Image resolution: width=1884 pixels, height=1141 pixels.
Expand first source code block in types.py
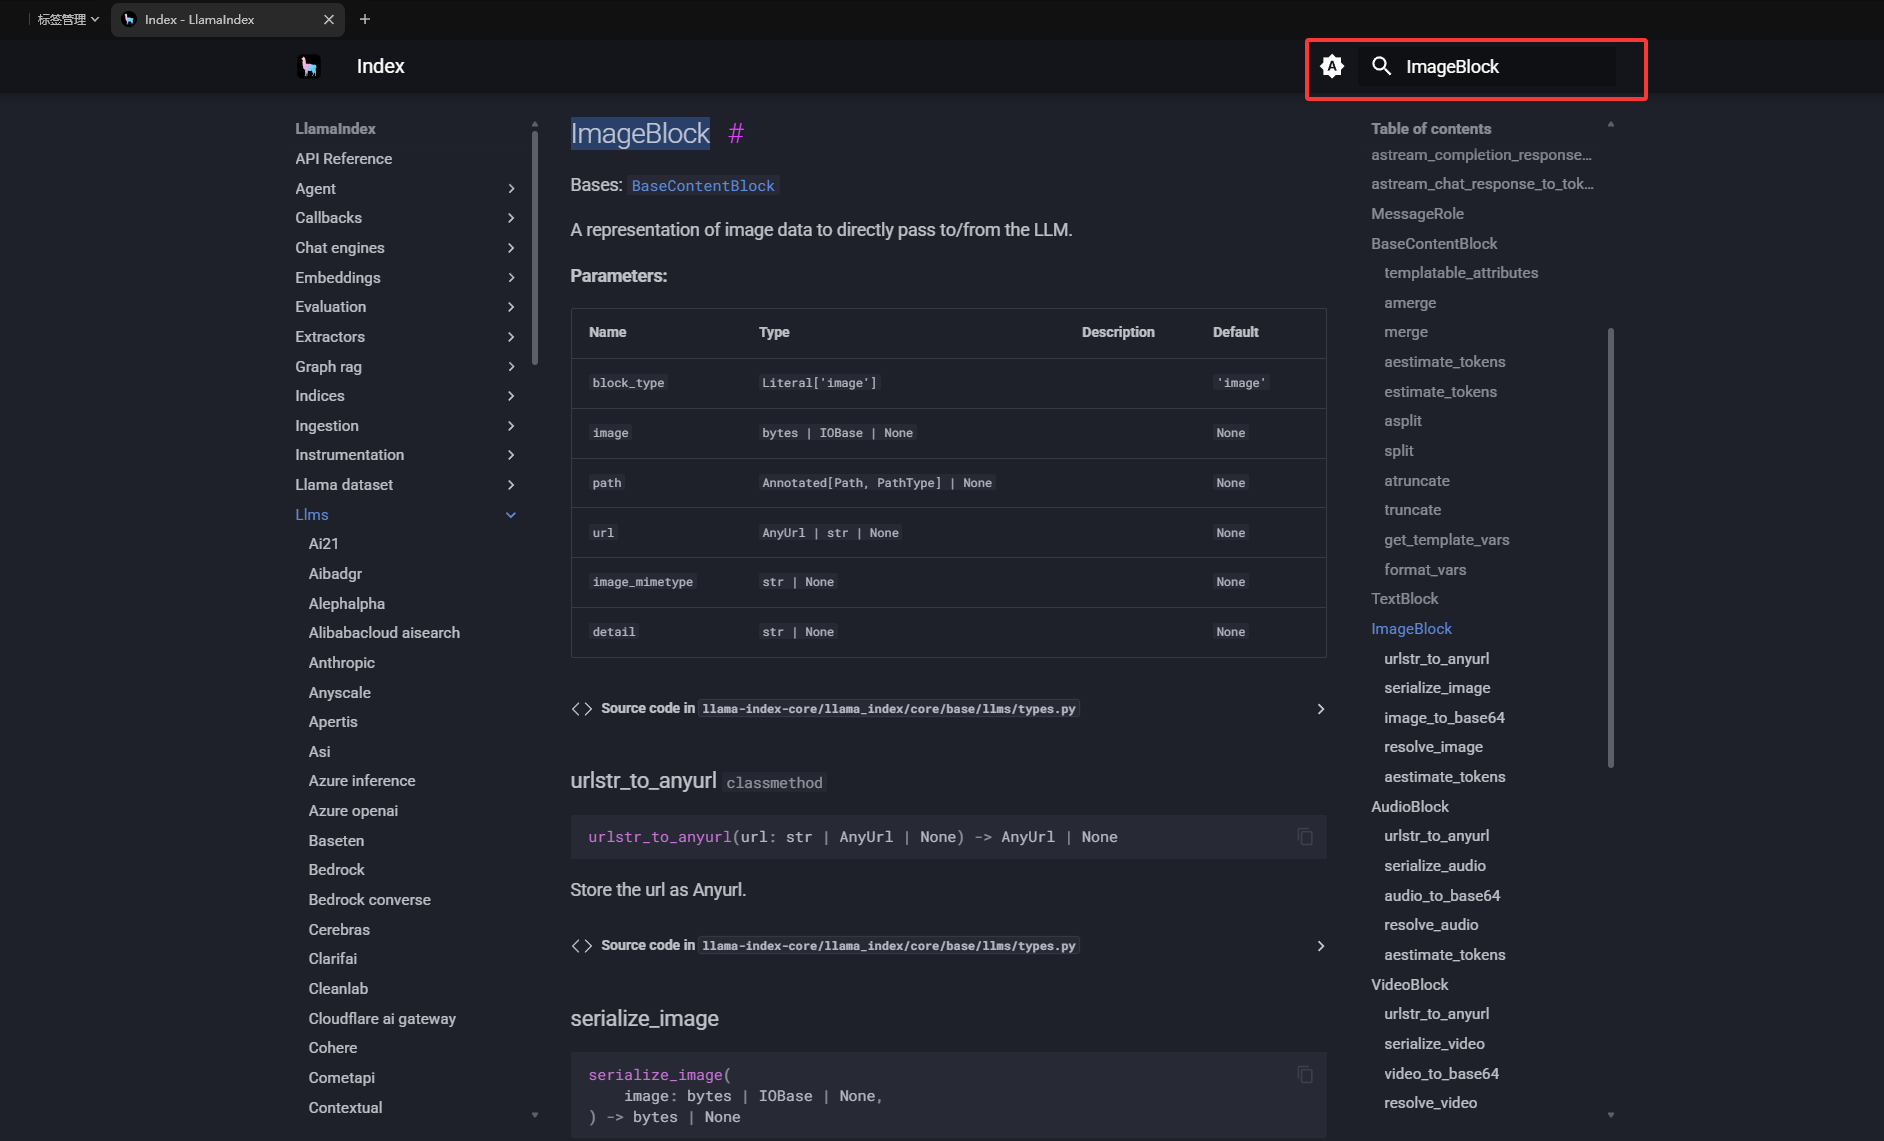pyautogui.click(x=948, y=709)
